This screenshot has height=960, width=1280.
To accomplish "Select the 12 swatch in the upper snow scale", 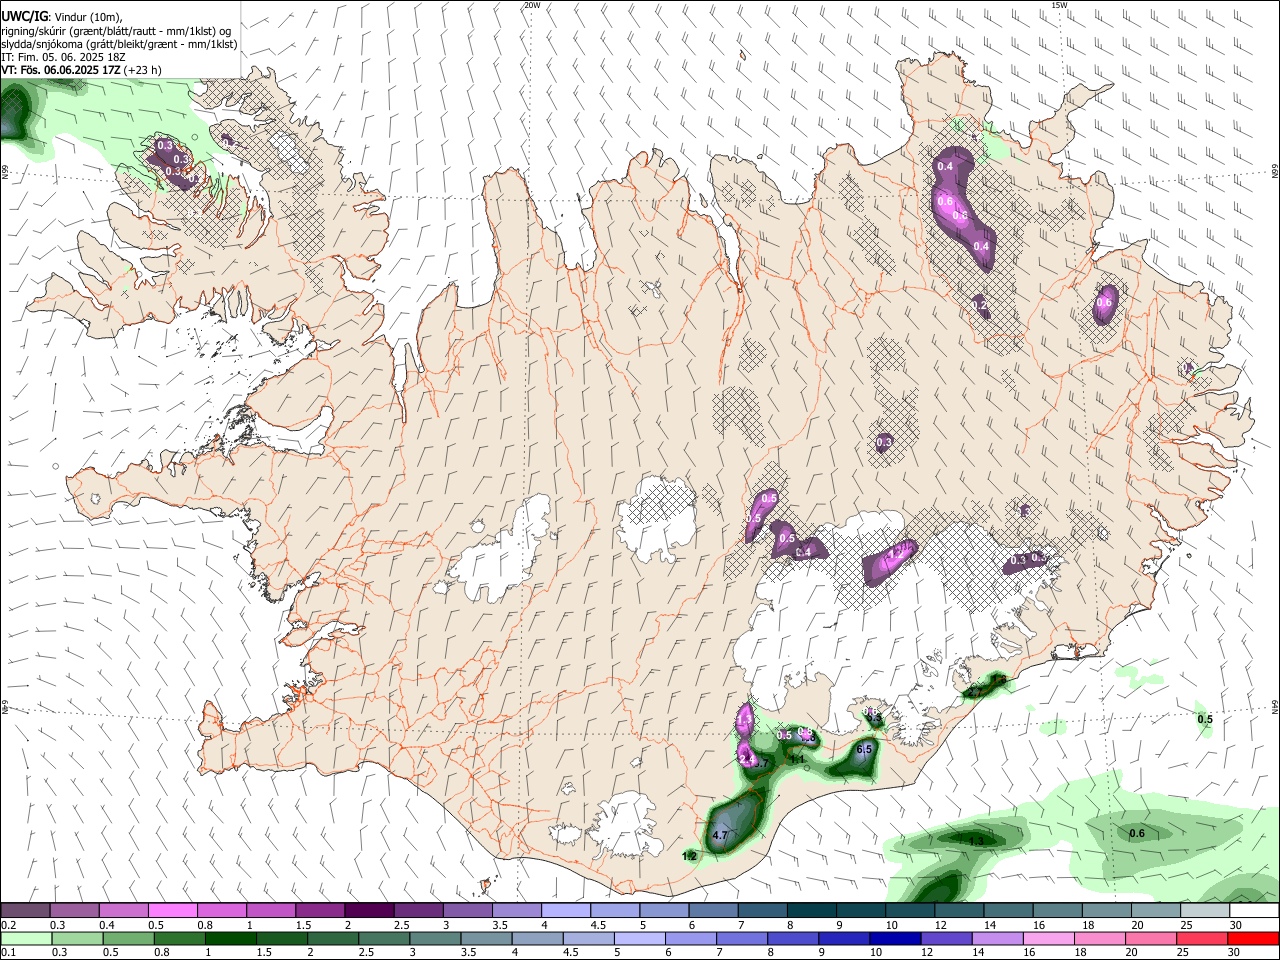I will point(958,911).
